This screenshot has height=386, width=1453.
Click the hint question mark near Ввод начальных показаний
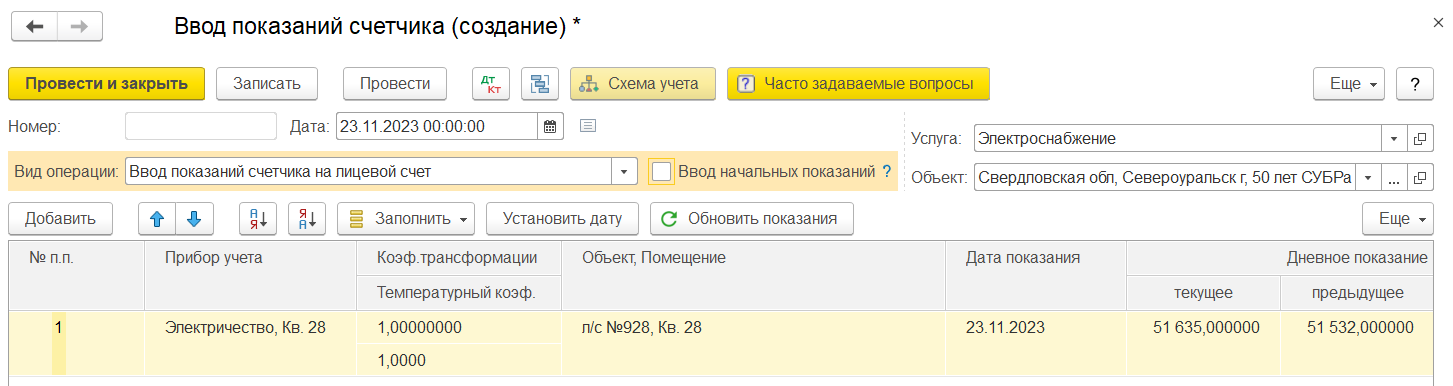tap(886, 171)
